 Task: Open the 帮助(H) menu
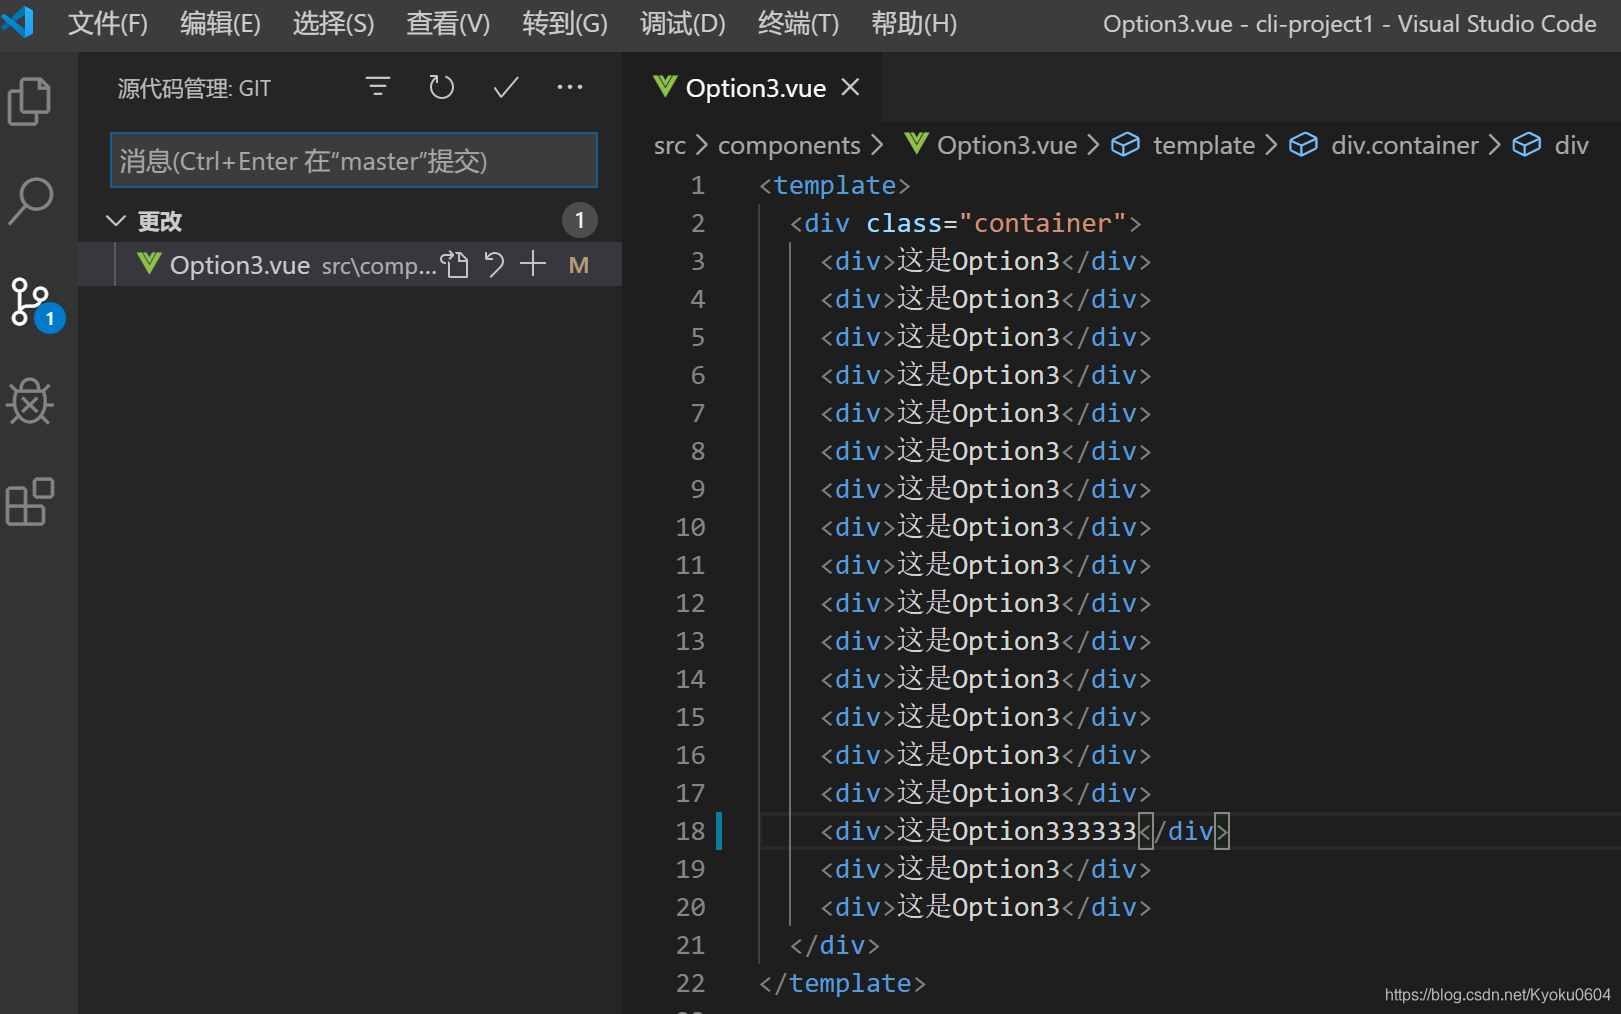914,23
